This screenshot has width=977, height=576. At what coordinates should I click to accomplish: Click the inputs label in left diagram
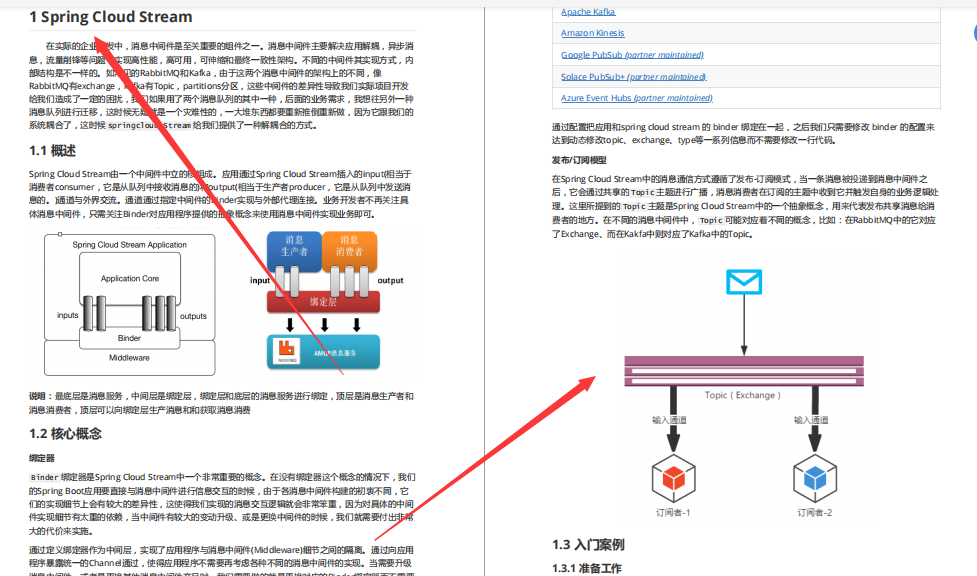tap(67, 315)
